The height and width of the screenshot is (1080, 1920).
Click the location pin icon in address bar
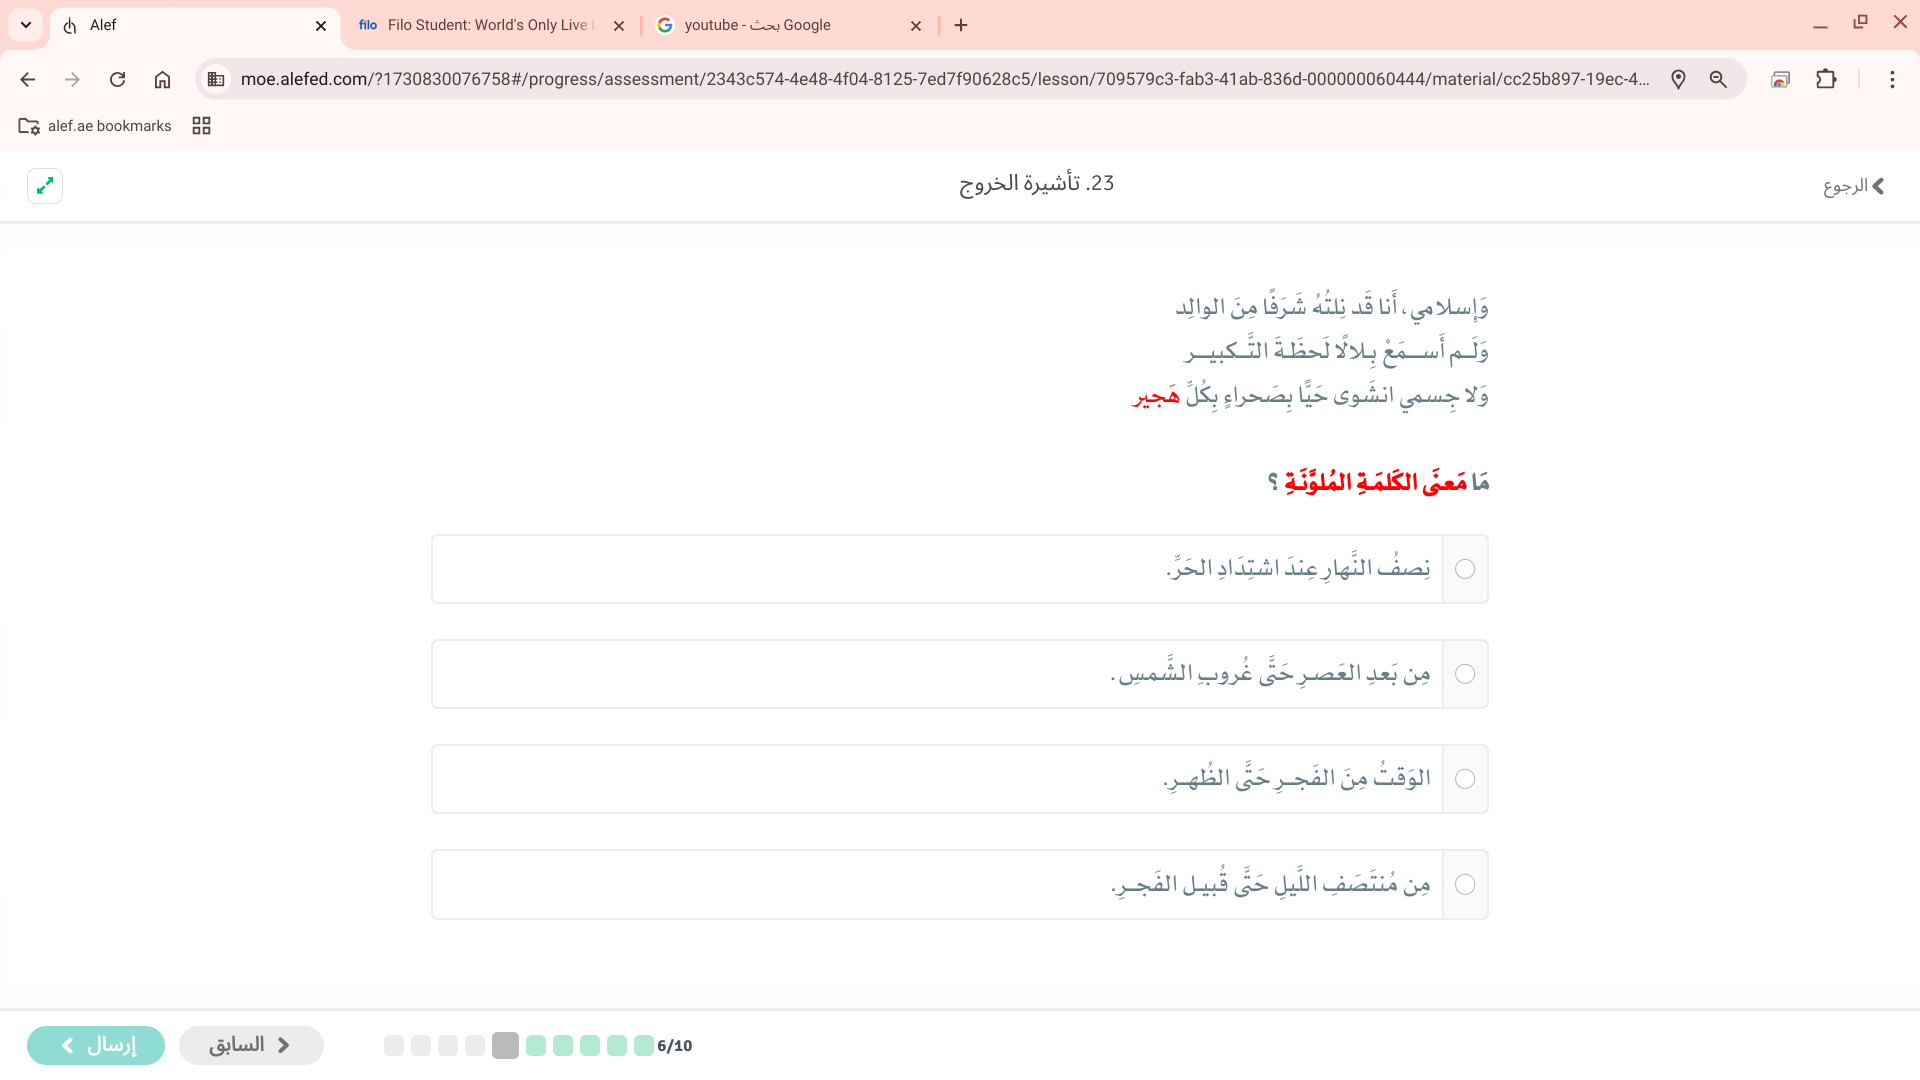point(1678,79)
